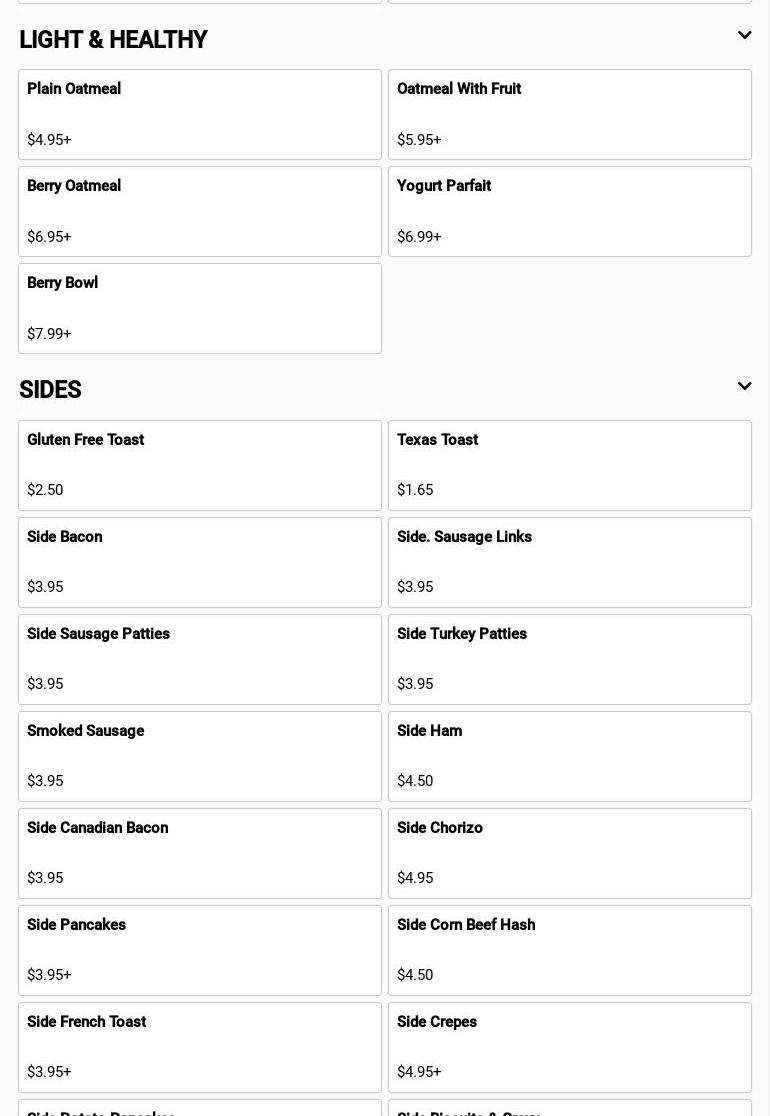The height and width of the screenshot is (1116, 770).
Task: Choose Oatmeal With Fruit item
Action: (x=569, y=114)
